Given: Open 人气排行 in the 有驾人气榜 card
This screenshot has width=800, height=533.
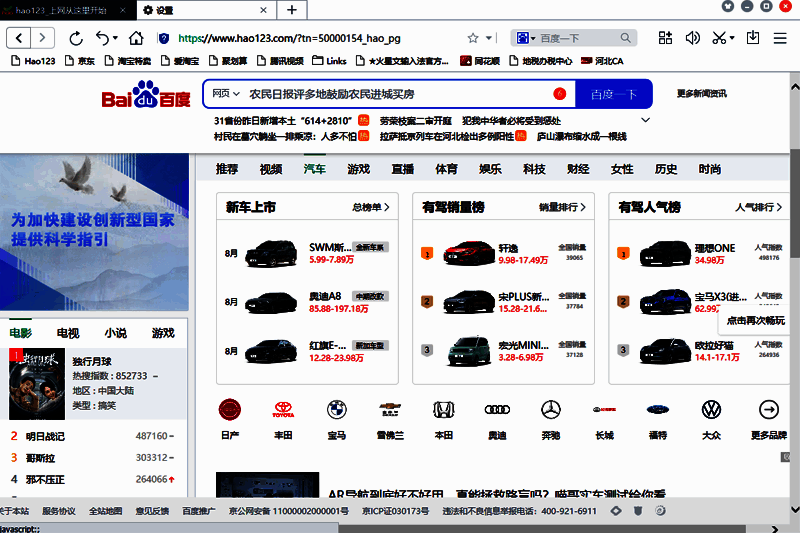Looking at the screenshot, I should (x=759, y=207).
